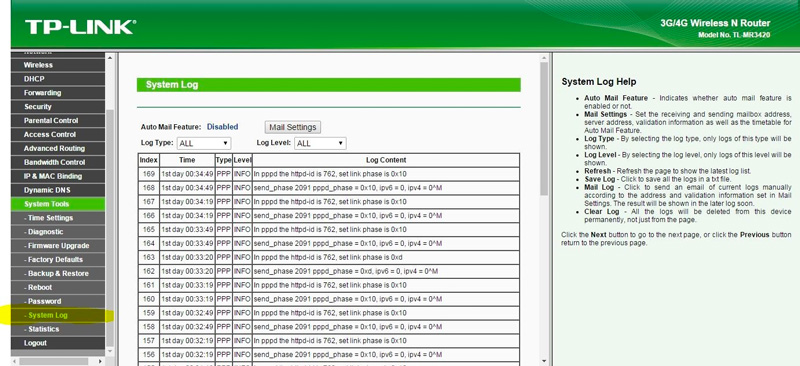Click Logout in the sidebar
The width and height of the screenshot is (800, 366).
pyautogui.click(x=58, y=343)
